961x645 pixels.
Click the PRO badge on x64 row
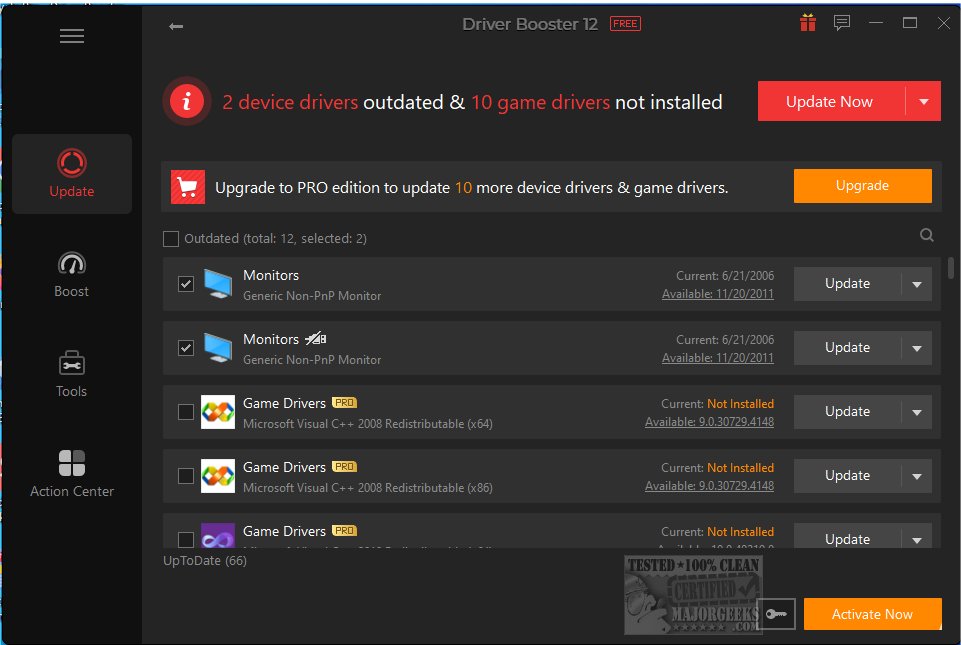click(x=344, y=403)
